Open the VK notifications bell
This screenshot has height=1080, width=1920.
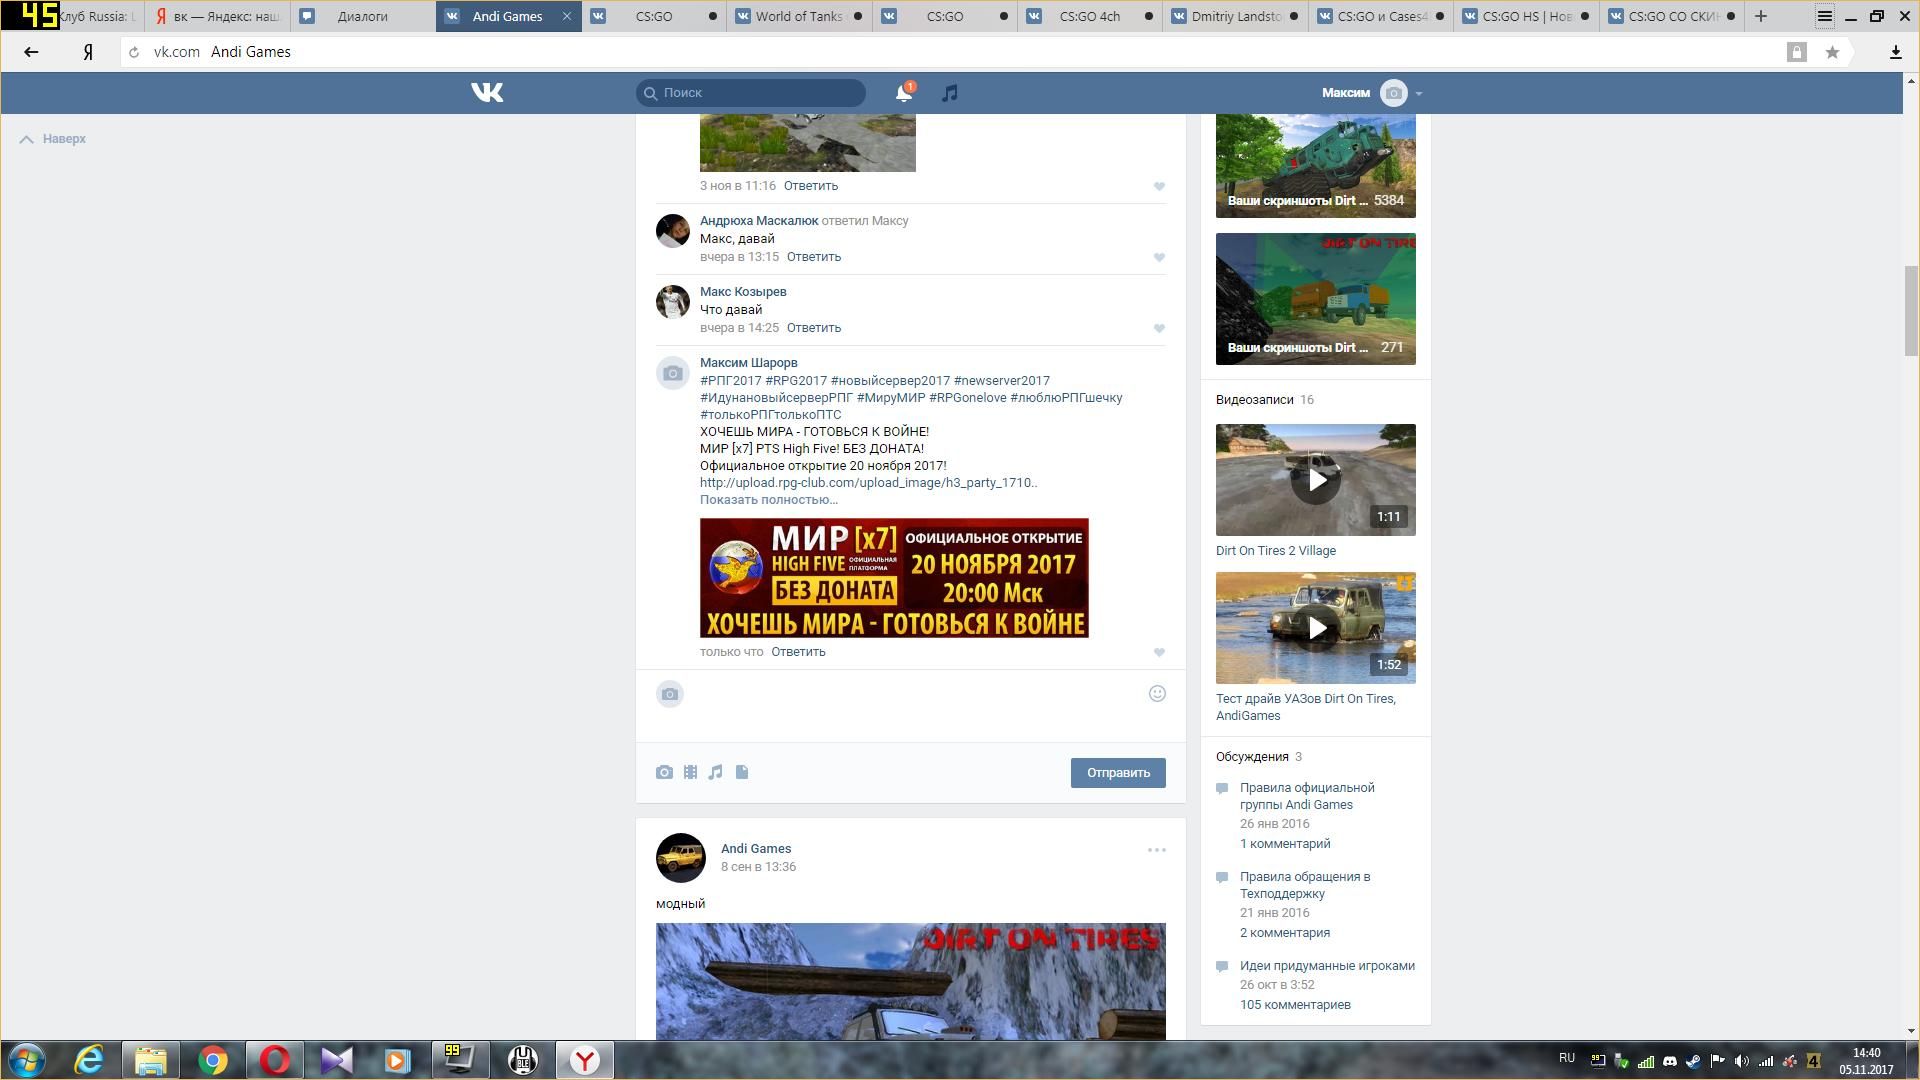coord(903,93)
